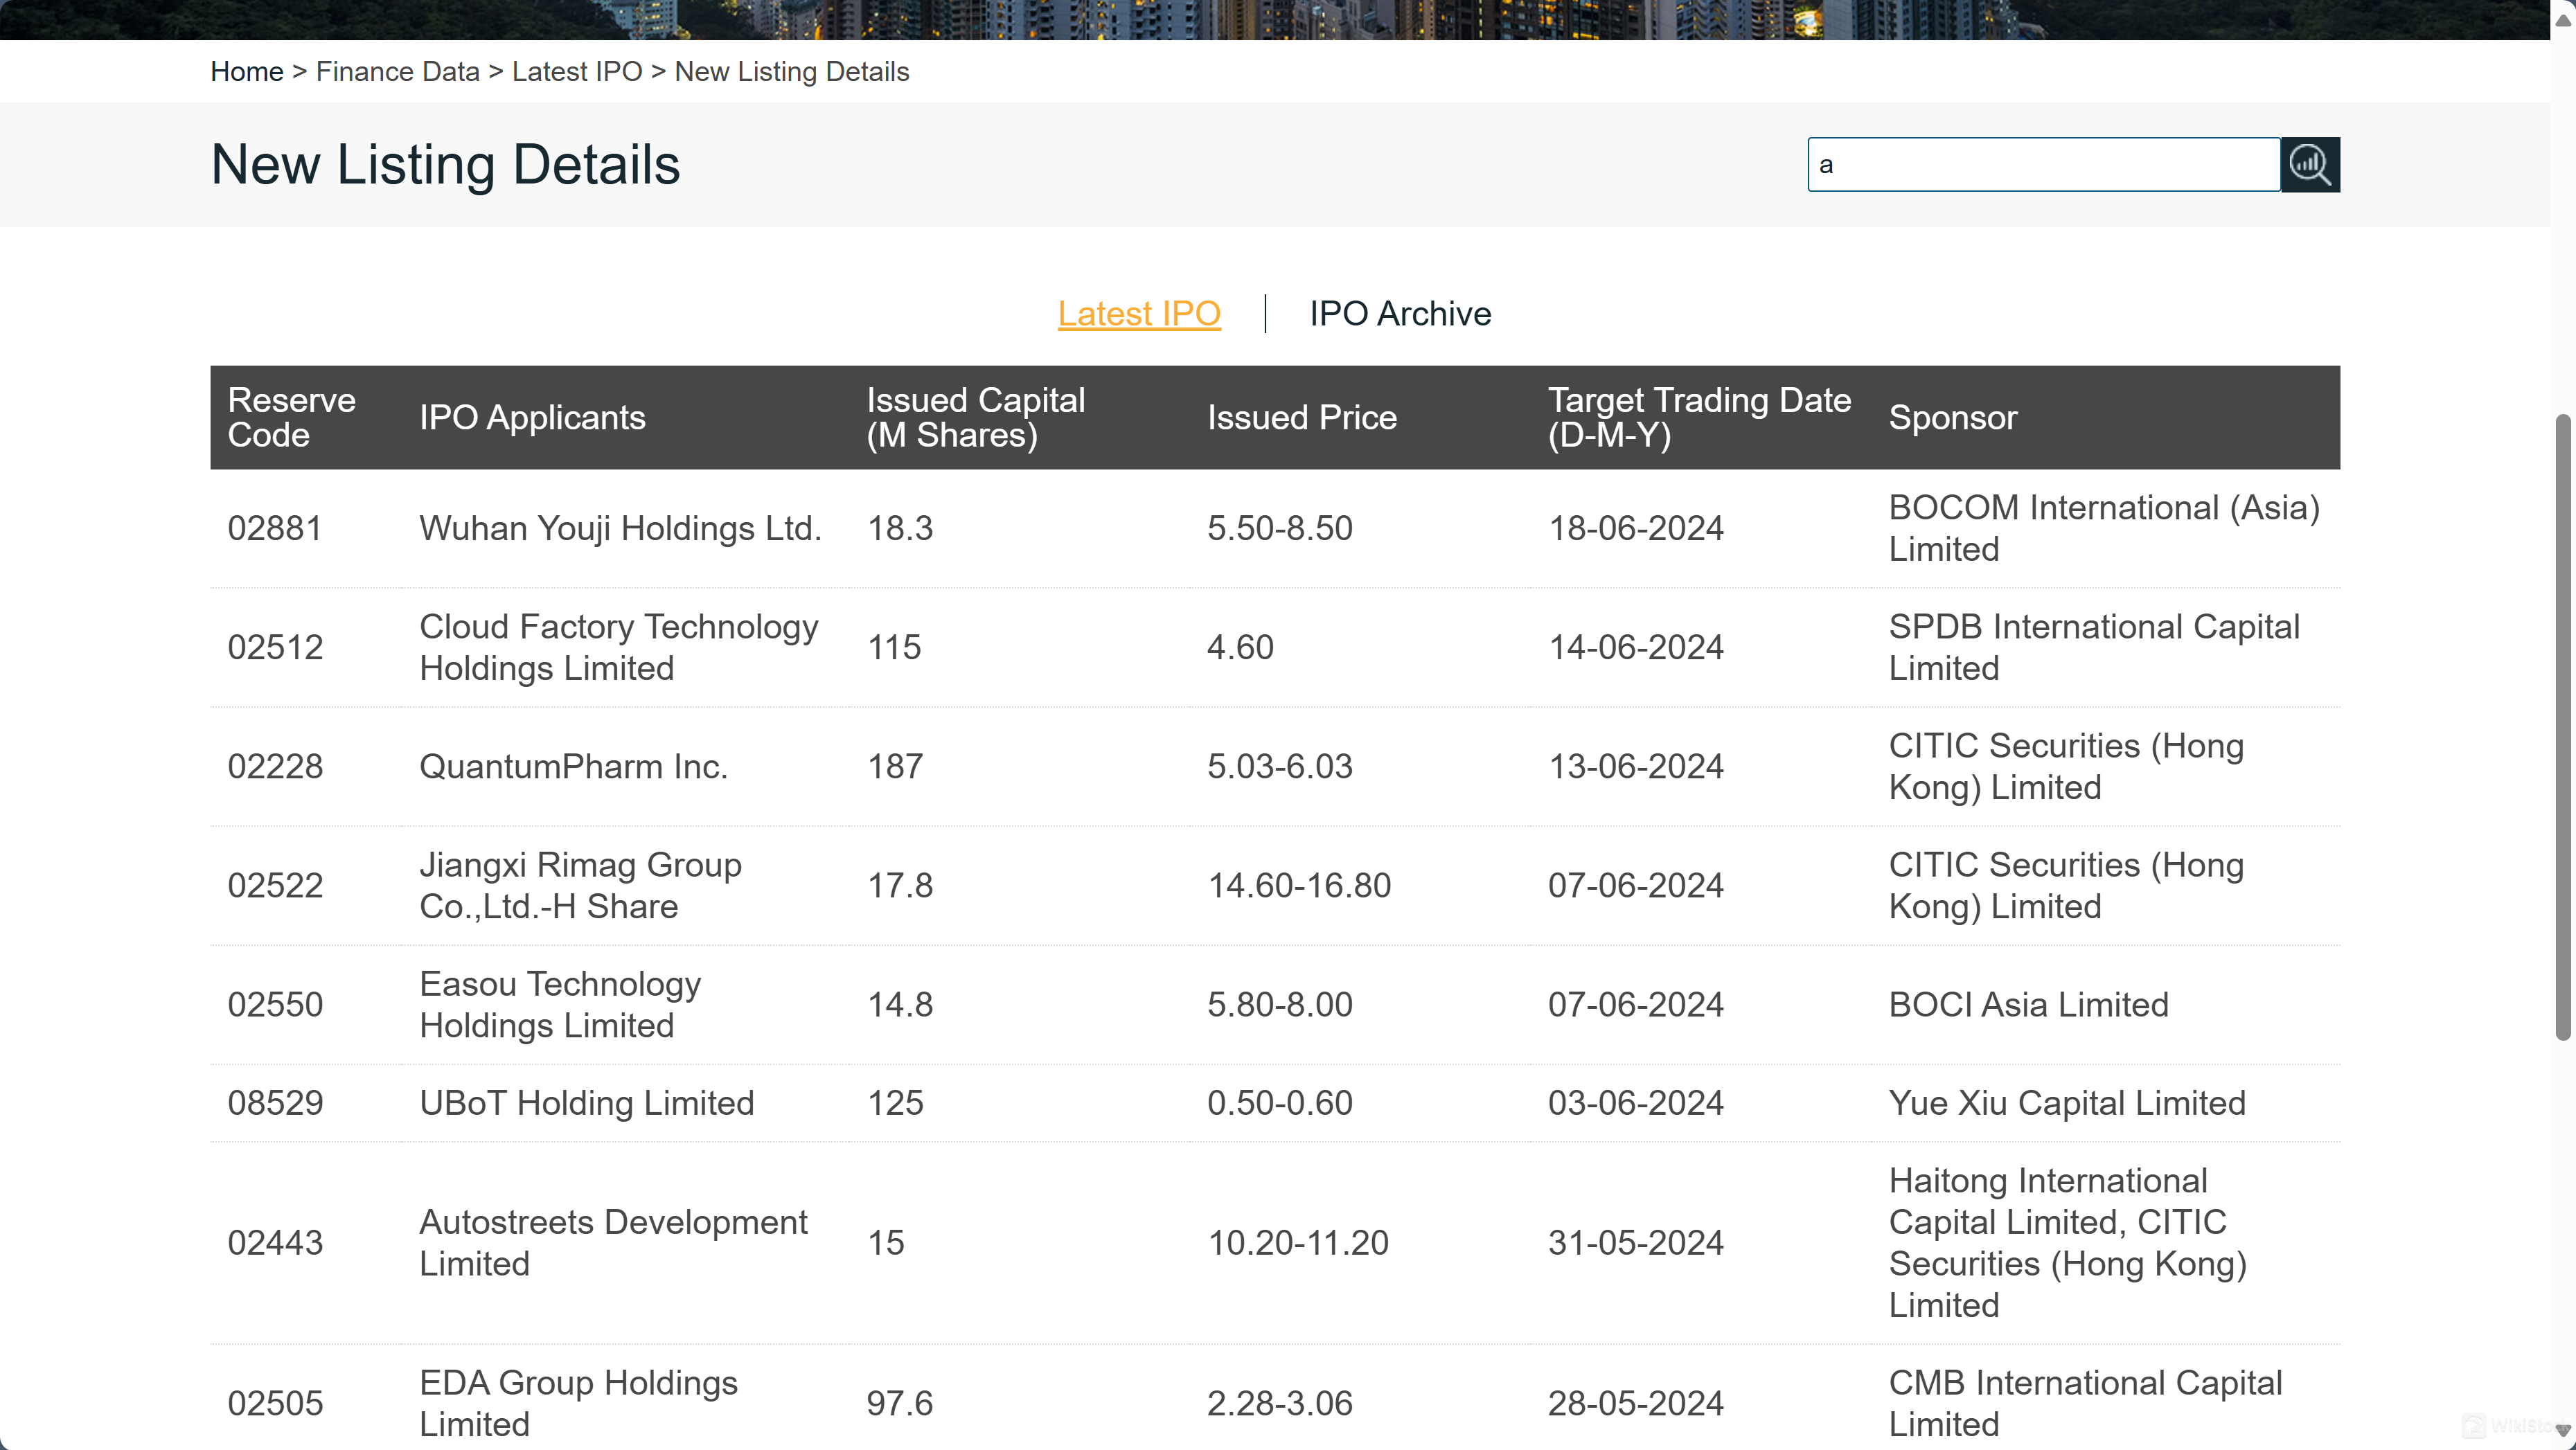Click the Issued Capital column header
The width and height of the screenshot is (2576, 1450).
click(976, 417)
